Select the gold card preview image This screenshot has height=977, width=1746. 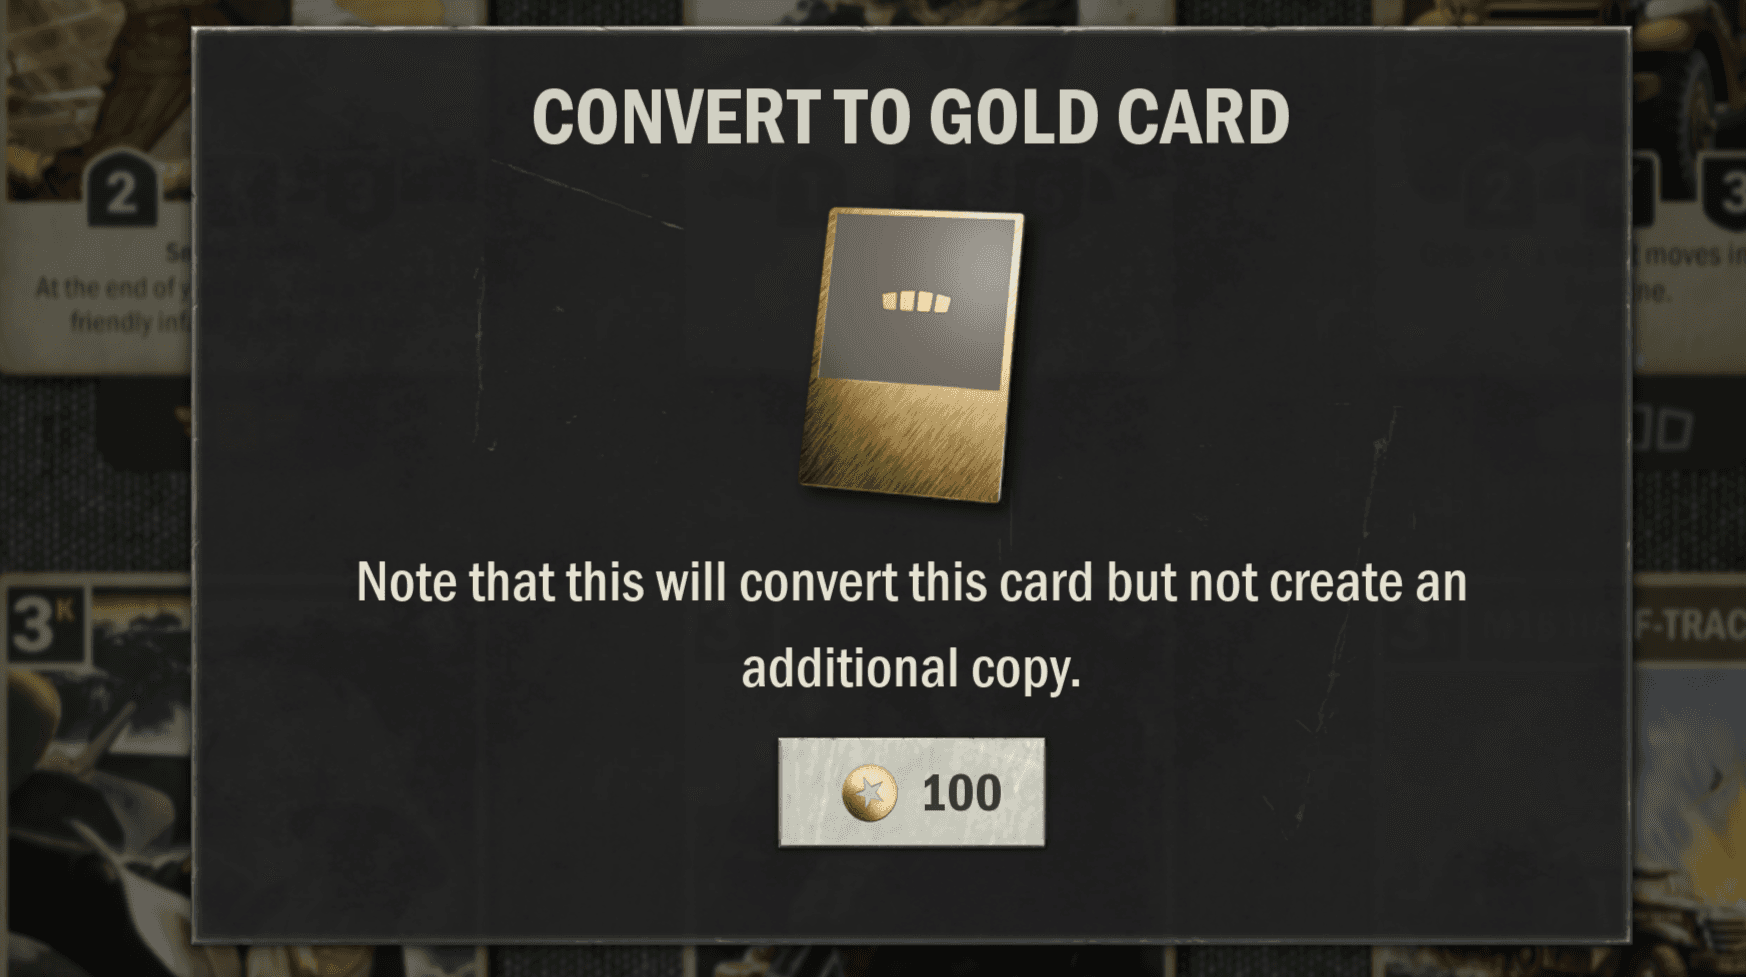coord(911,355)
